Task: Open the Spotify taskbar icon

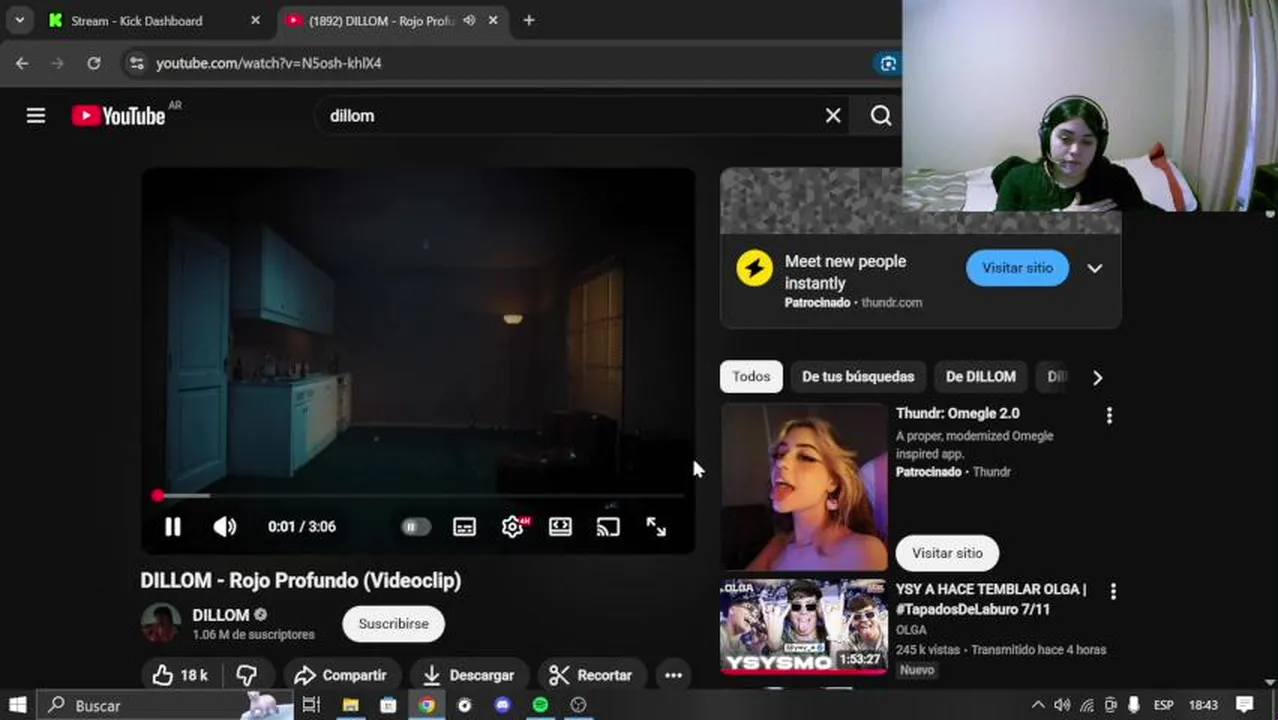Action: point(540,705)
